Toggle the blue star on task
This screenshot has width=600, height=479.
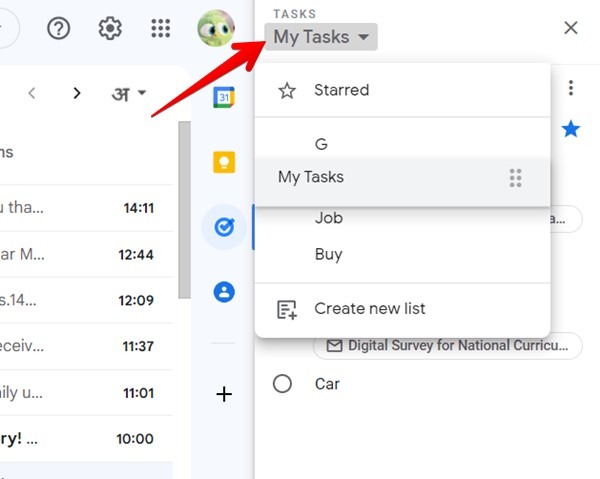coord(571,129)
